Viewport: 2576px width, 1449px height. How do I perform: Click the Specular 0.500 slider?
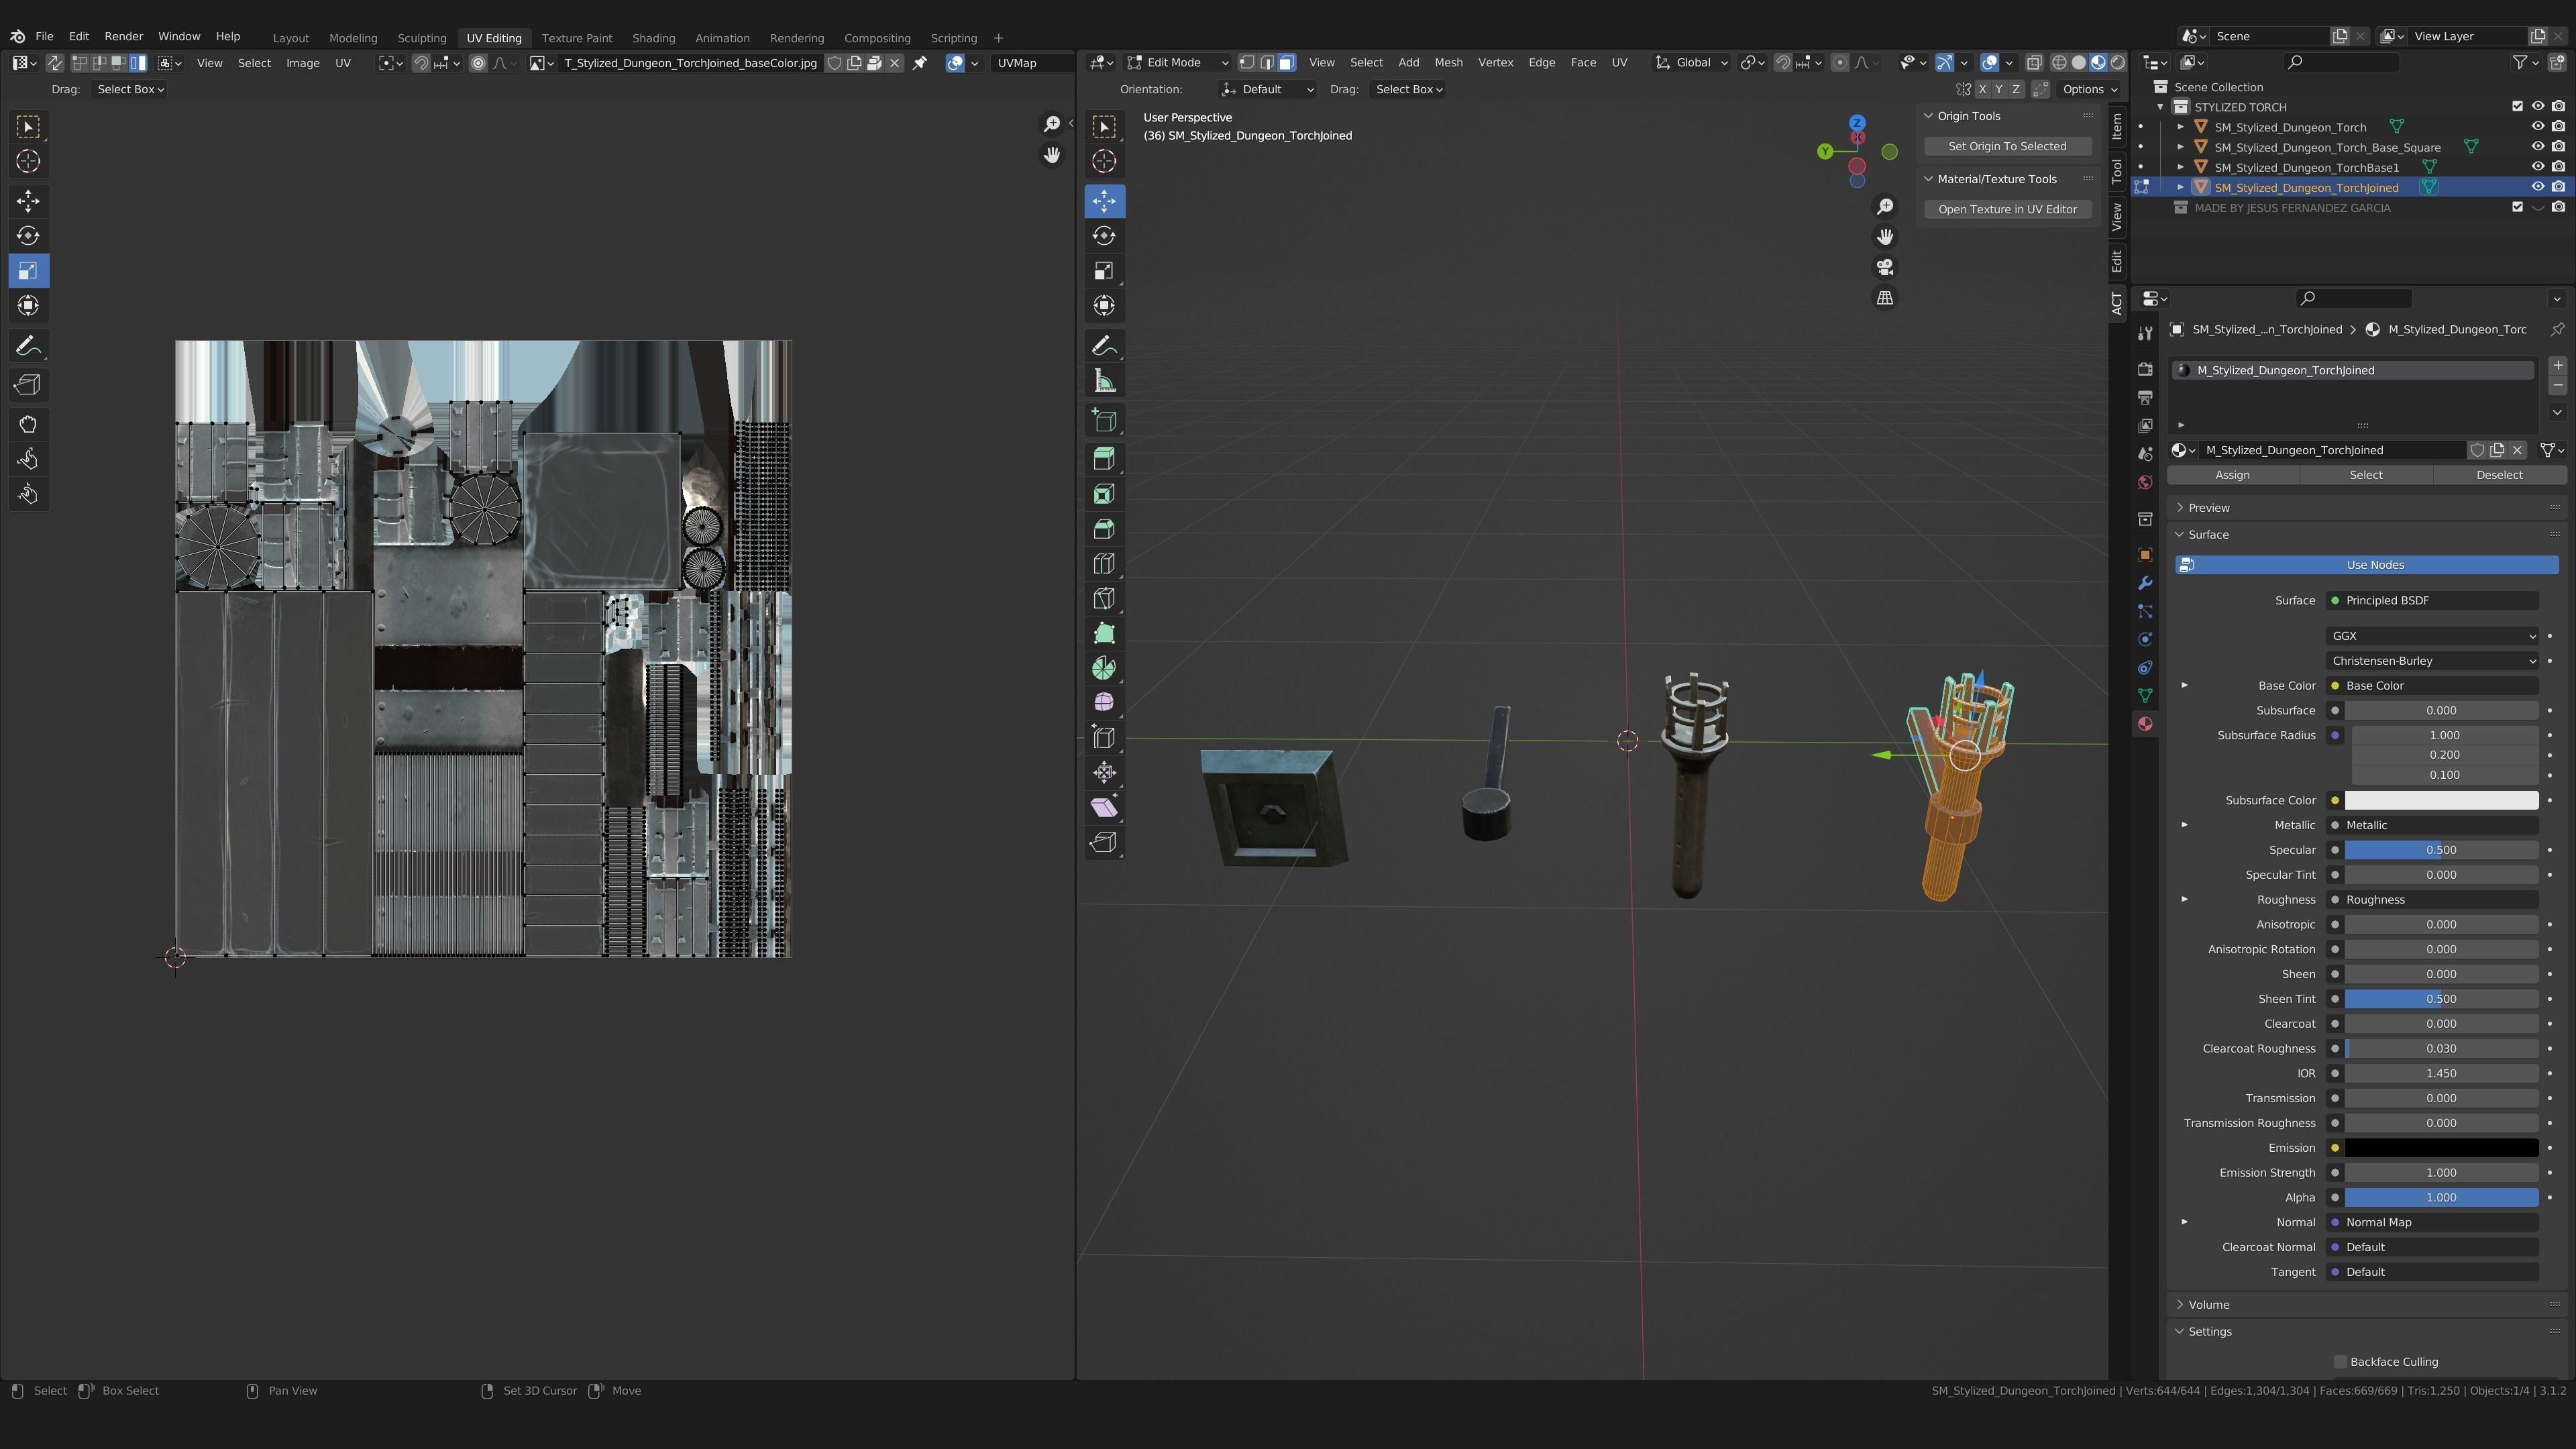coord(2440,850)
